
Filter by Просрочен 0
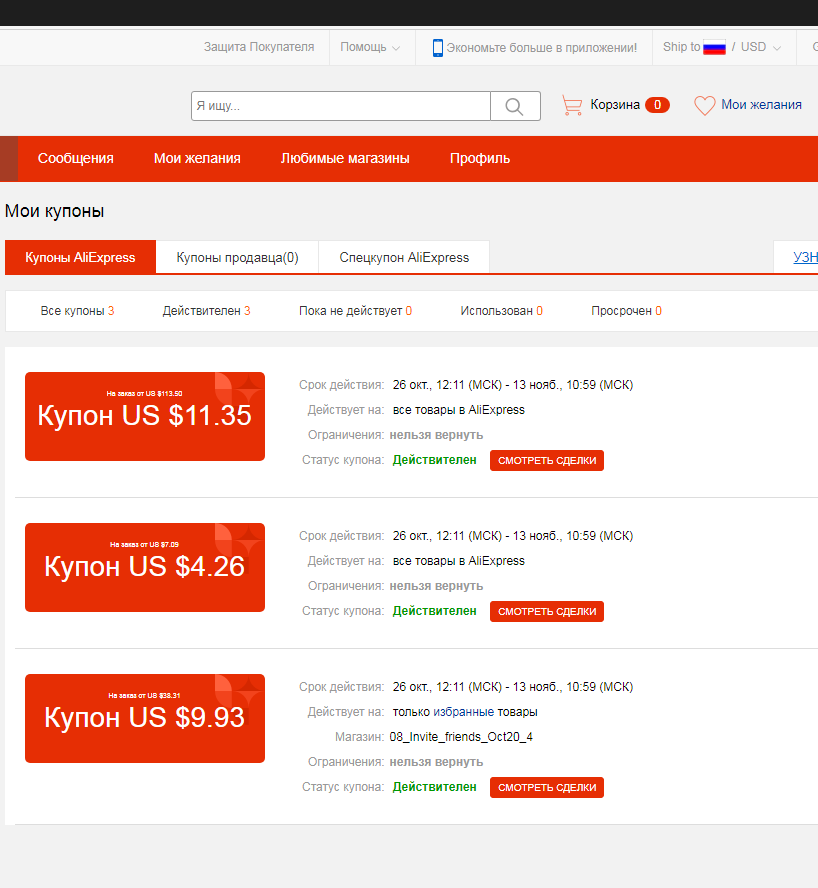pos(626,311)
